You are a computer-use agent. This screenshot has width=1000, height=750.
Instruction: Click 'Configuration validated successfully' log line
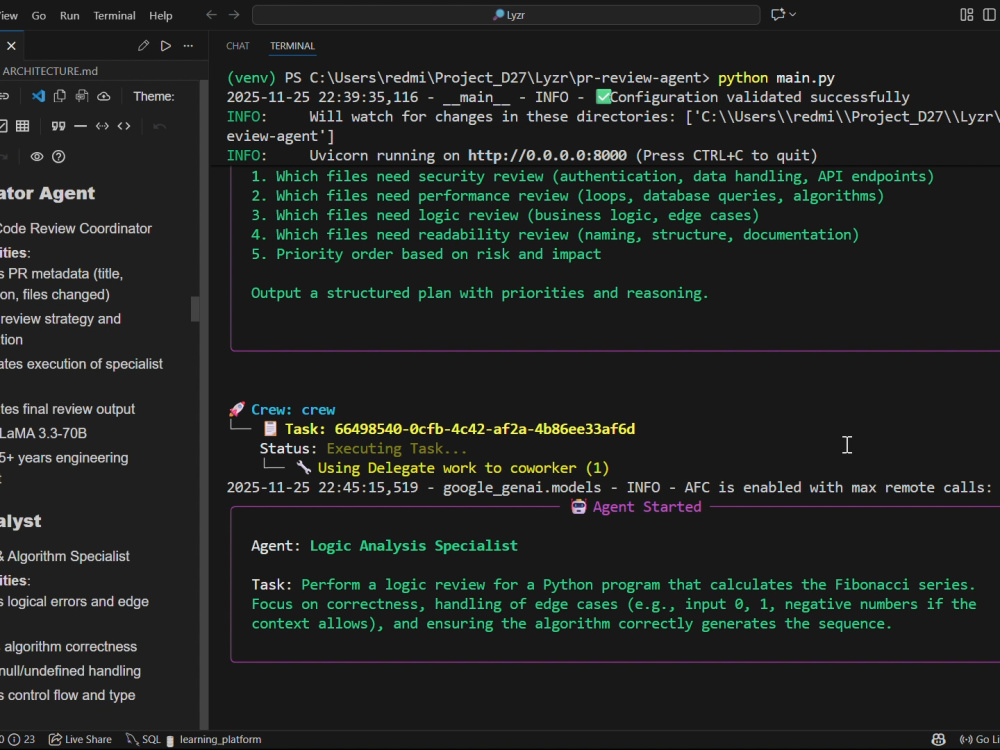coord(760,97)
